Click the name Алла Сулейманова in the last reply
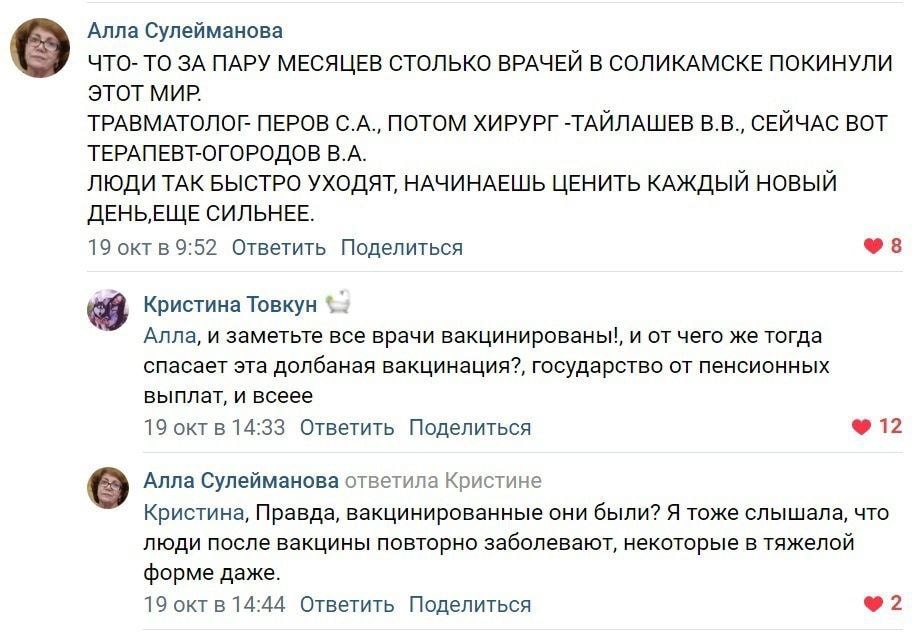This screenshot has height=637, width=922. 241,481
